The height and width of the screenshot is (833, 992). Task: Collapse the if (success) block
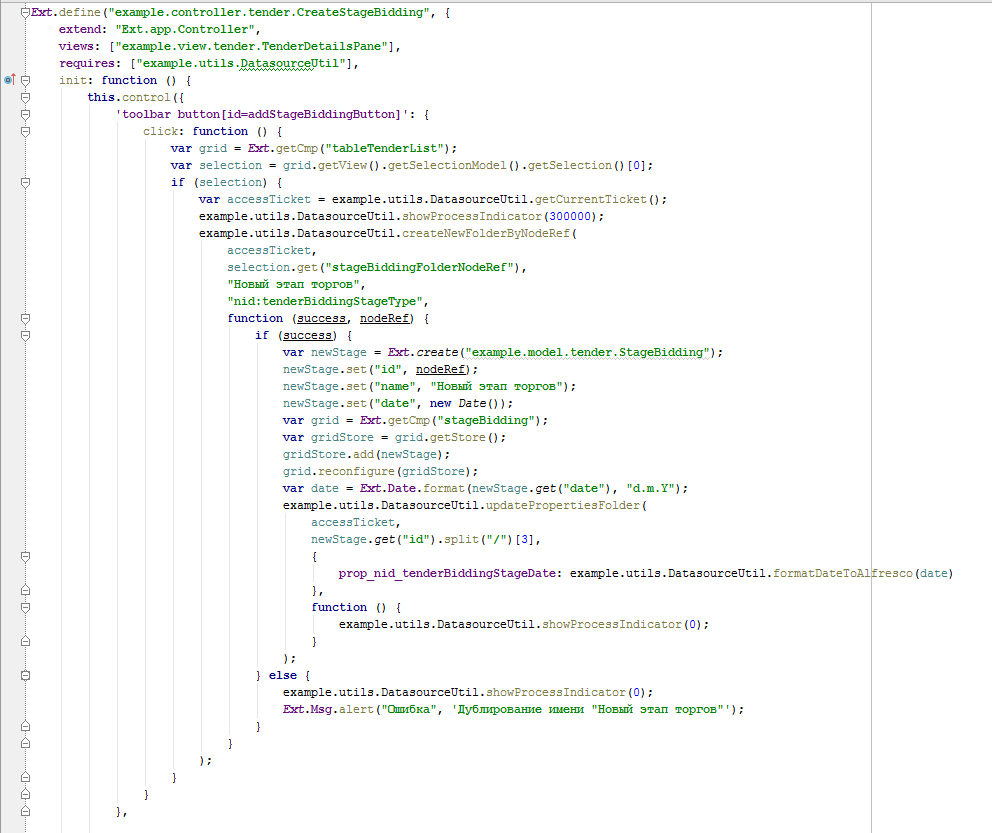(x=25, y=336)
